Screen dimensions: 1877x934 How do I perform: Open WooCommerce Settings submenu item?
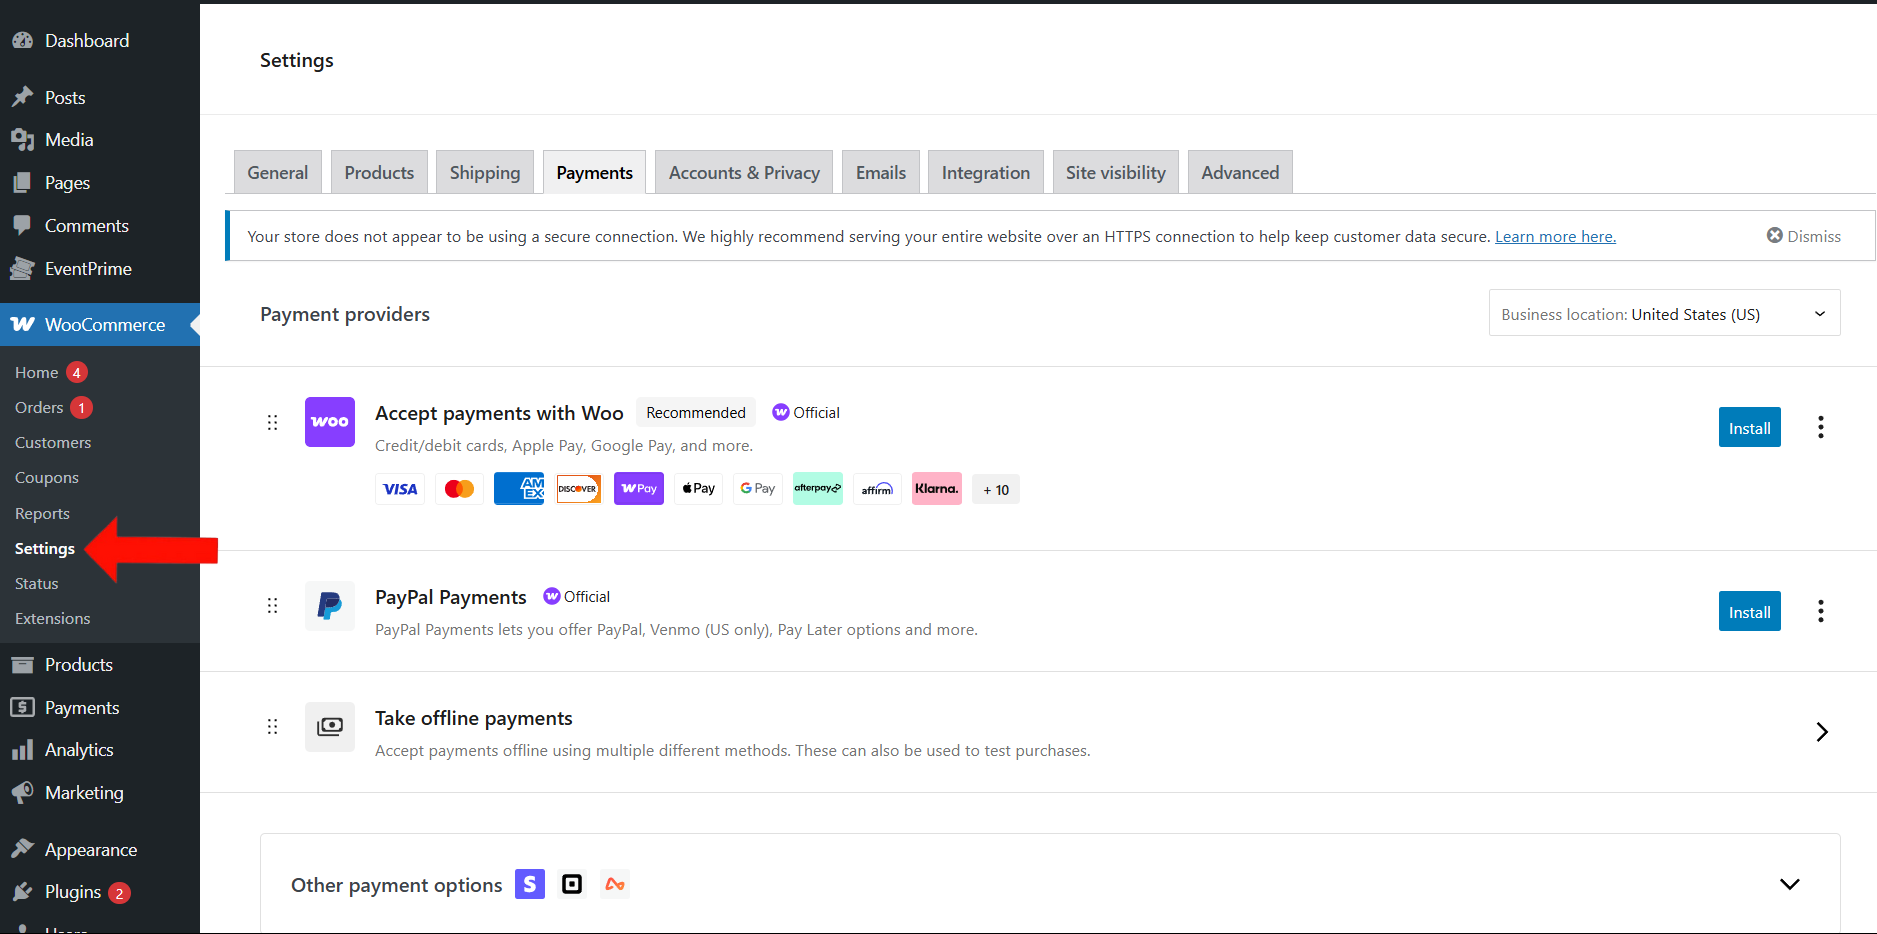point(45,549)
